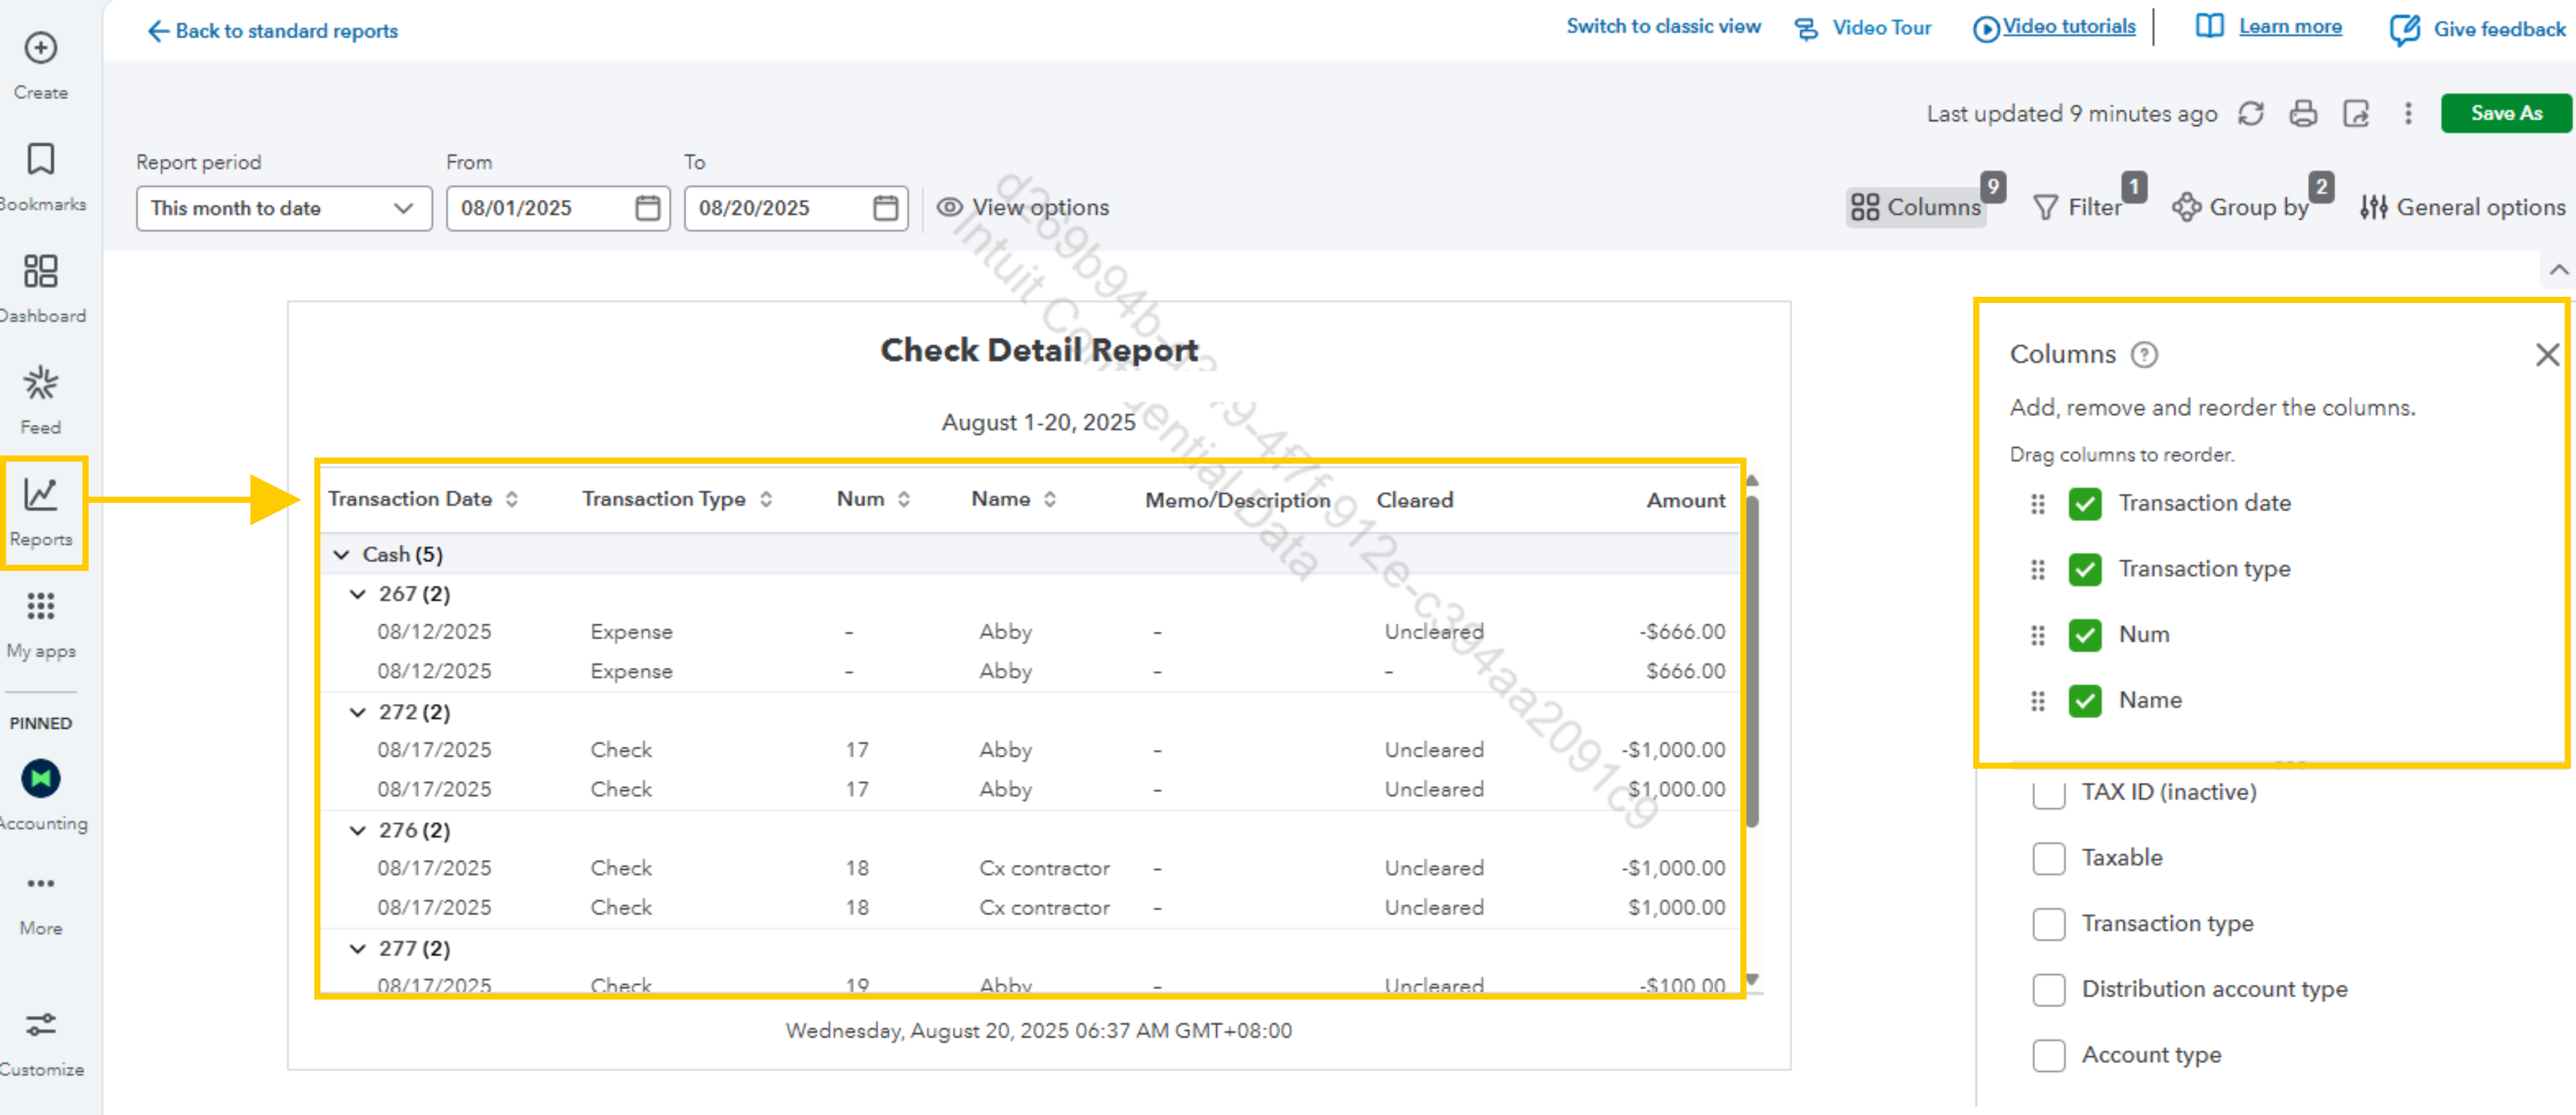Screen dimensions: 2576x1115
Task: Click the export report icon
Action: 2356,114
